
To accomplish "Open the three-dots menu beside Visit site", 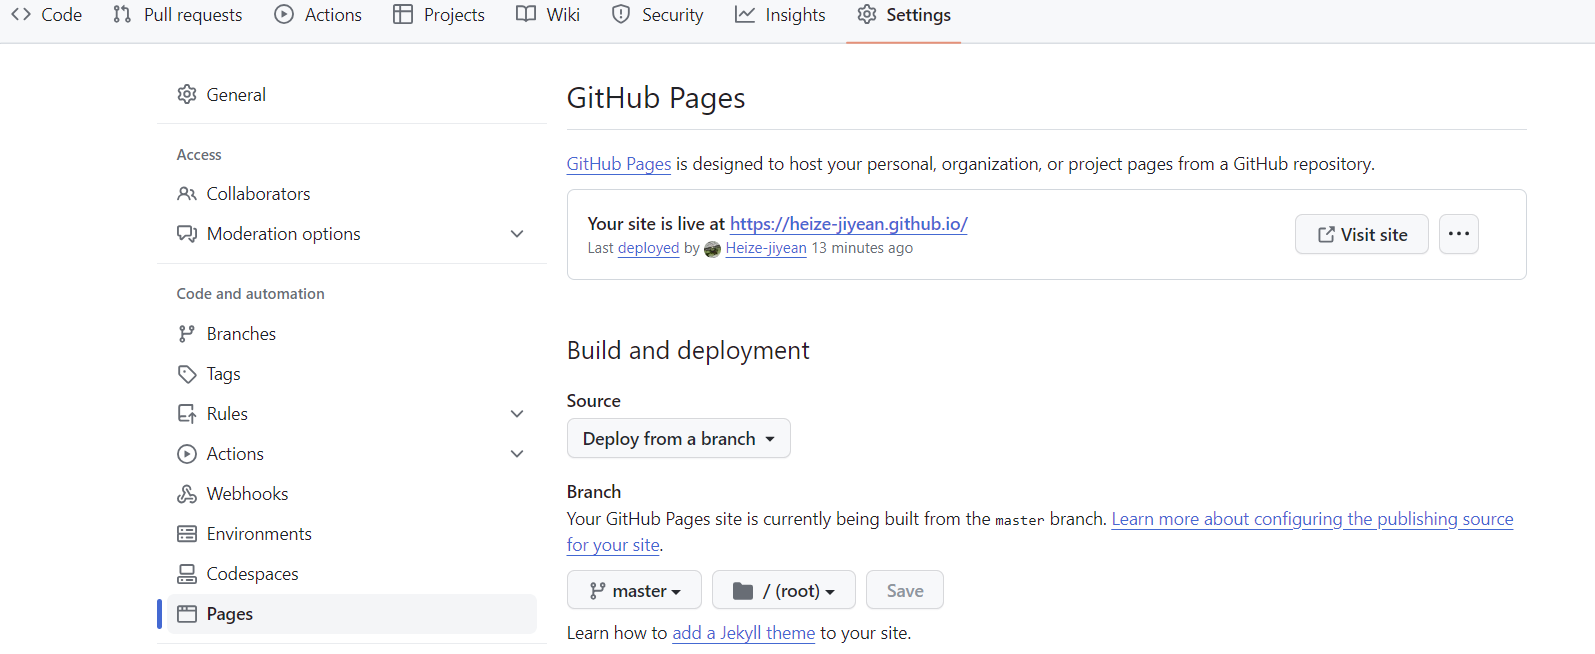I will (1459, 234).
